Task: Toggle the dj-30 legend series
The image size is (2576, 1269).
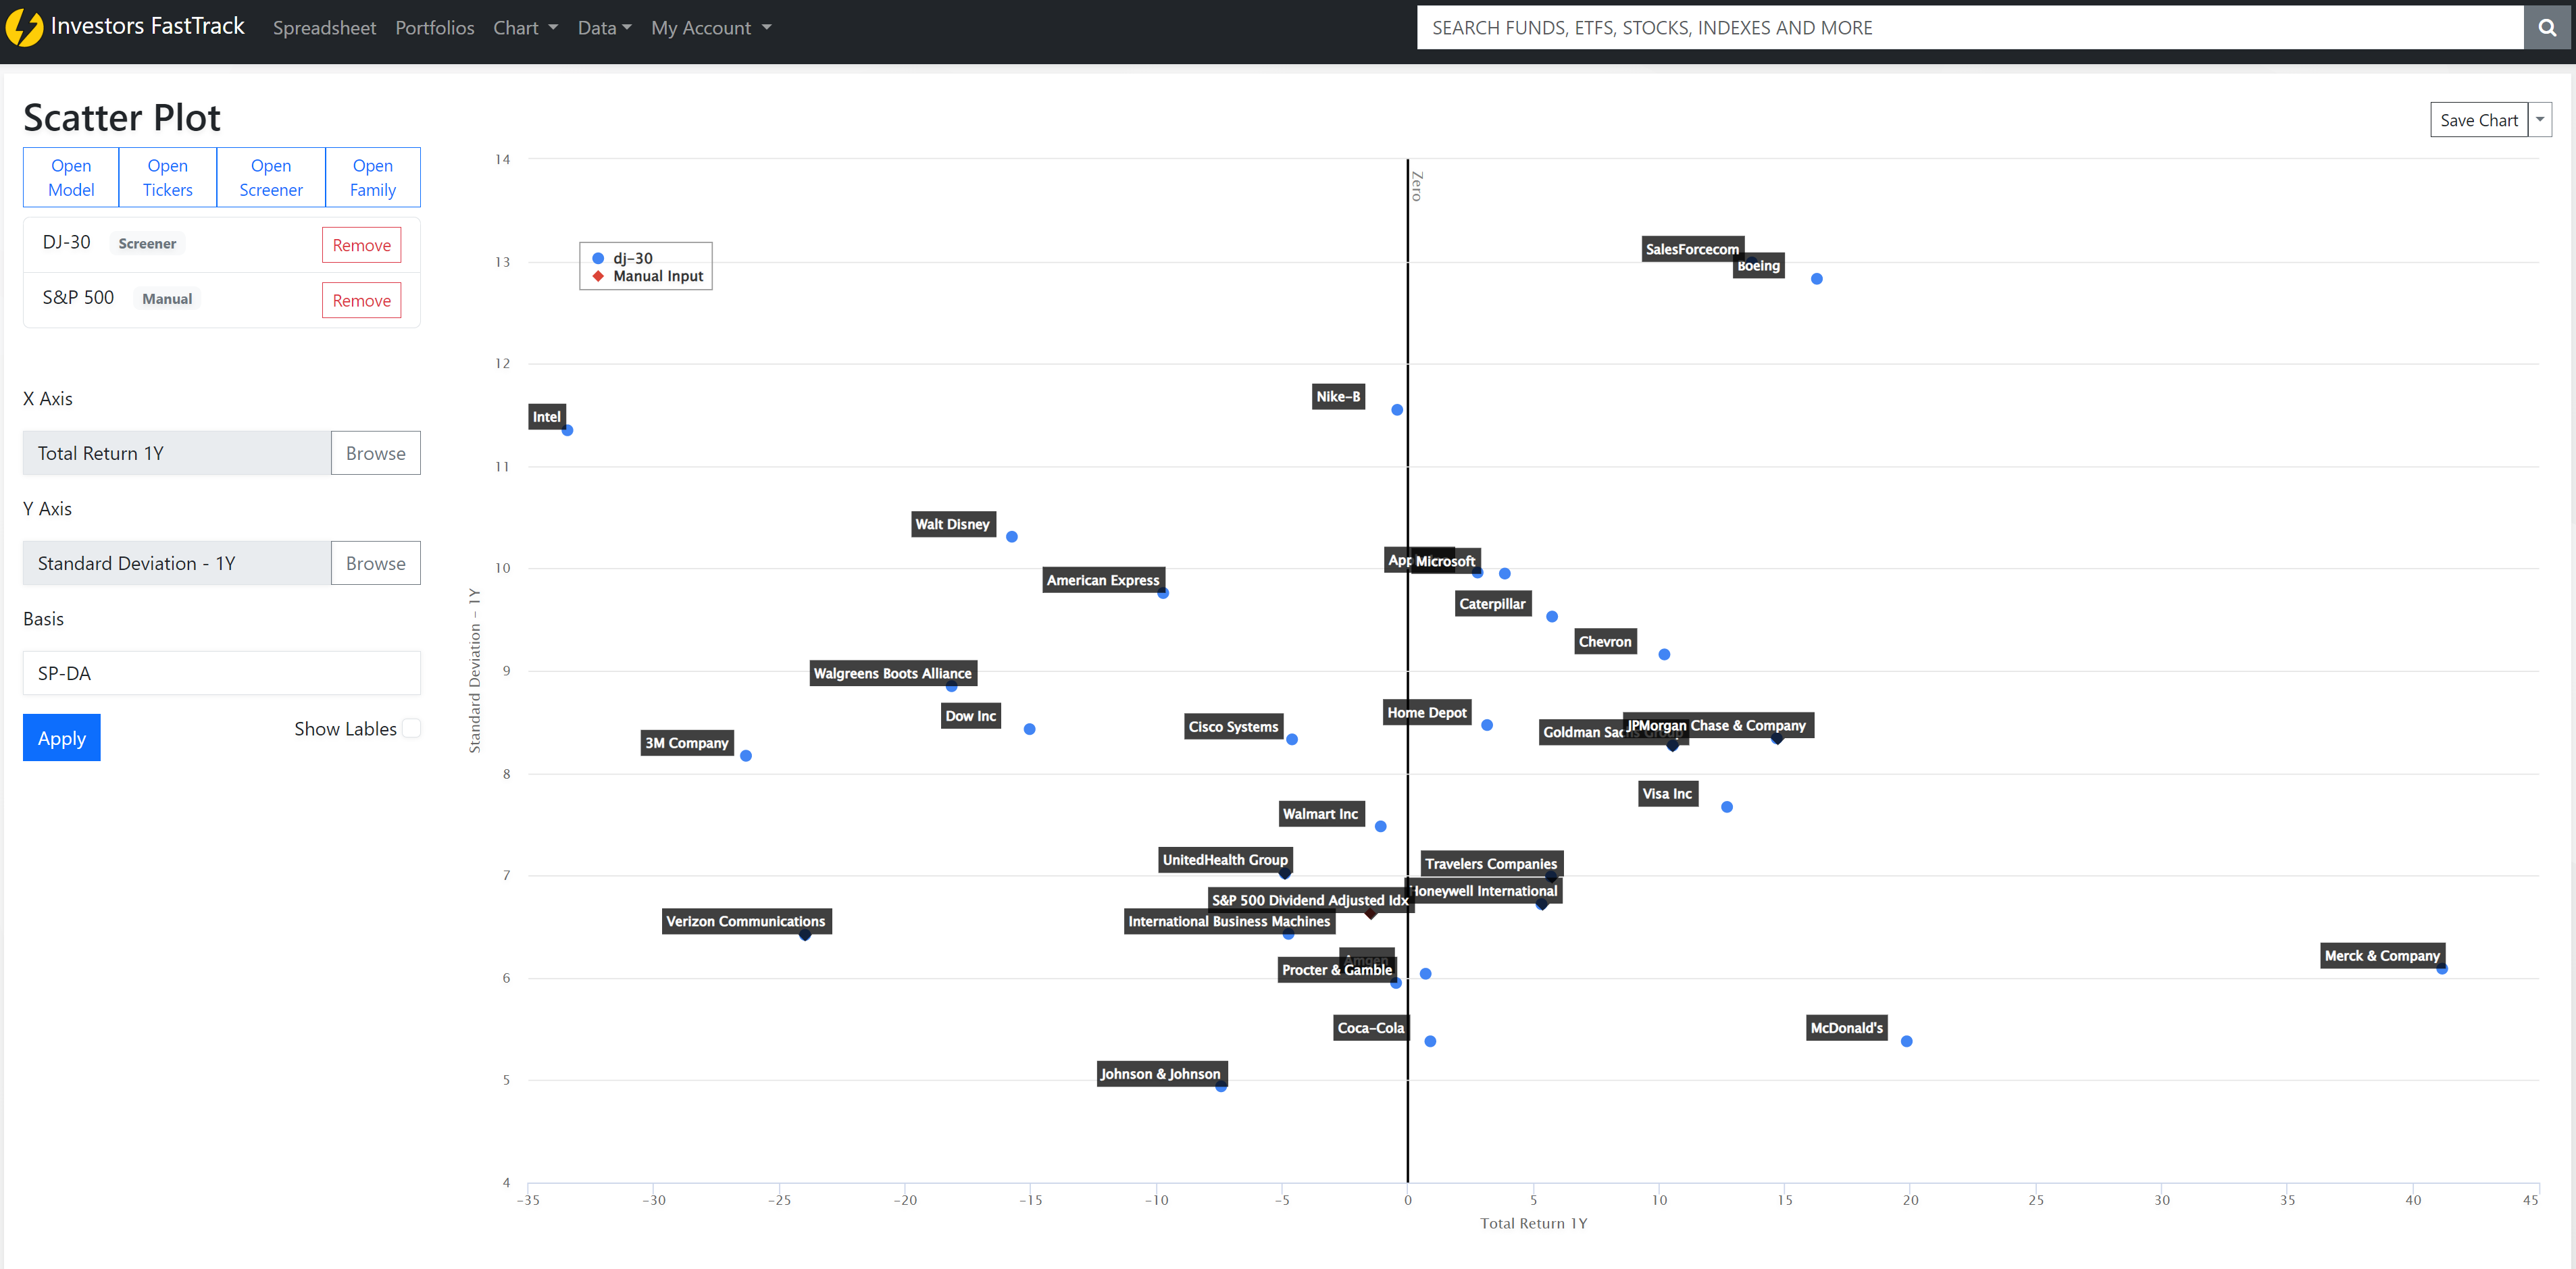Action: 623,258
